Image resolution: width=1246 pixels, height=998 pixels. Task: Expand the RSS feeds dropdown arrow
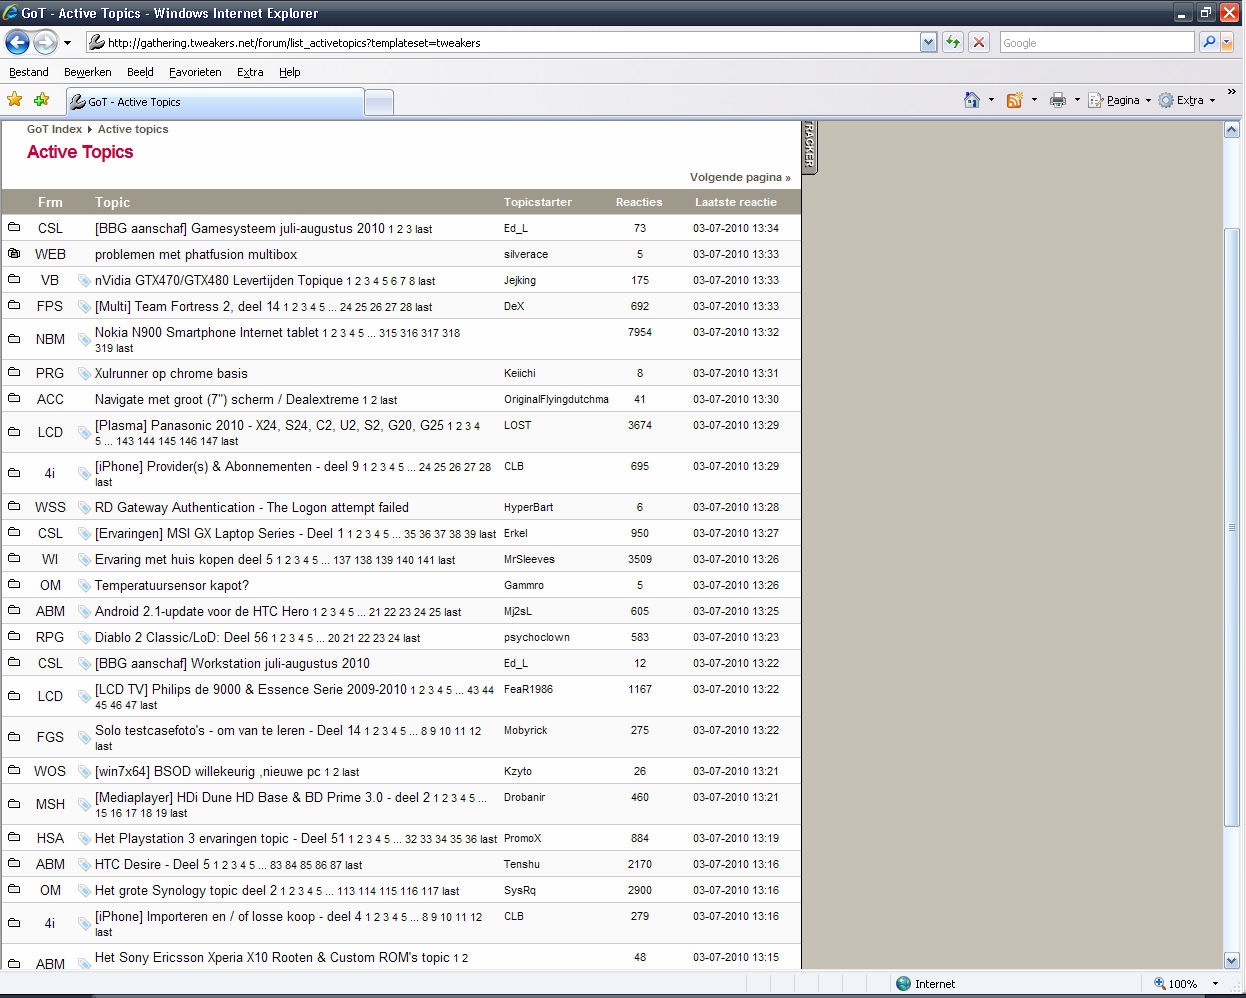coord(1034,100)
